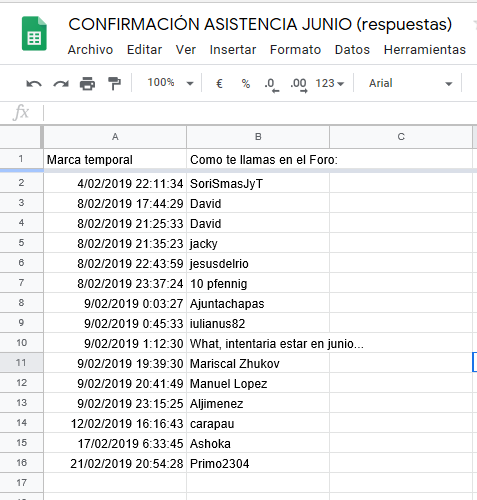Select the cell '8/02/2019 17:44:29'
This screenshot has width=477, height=500.
click(115, 203)
